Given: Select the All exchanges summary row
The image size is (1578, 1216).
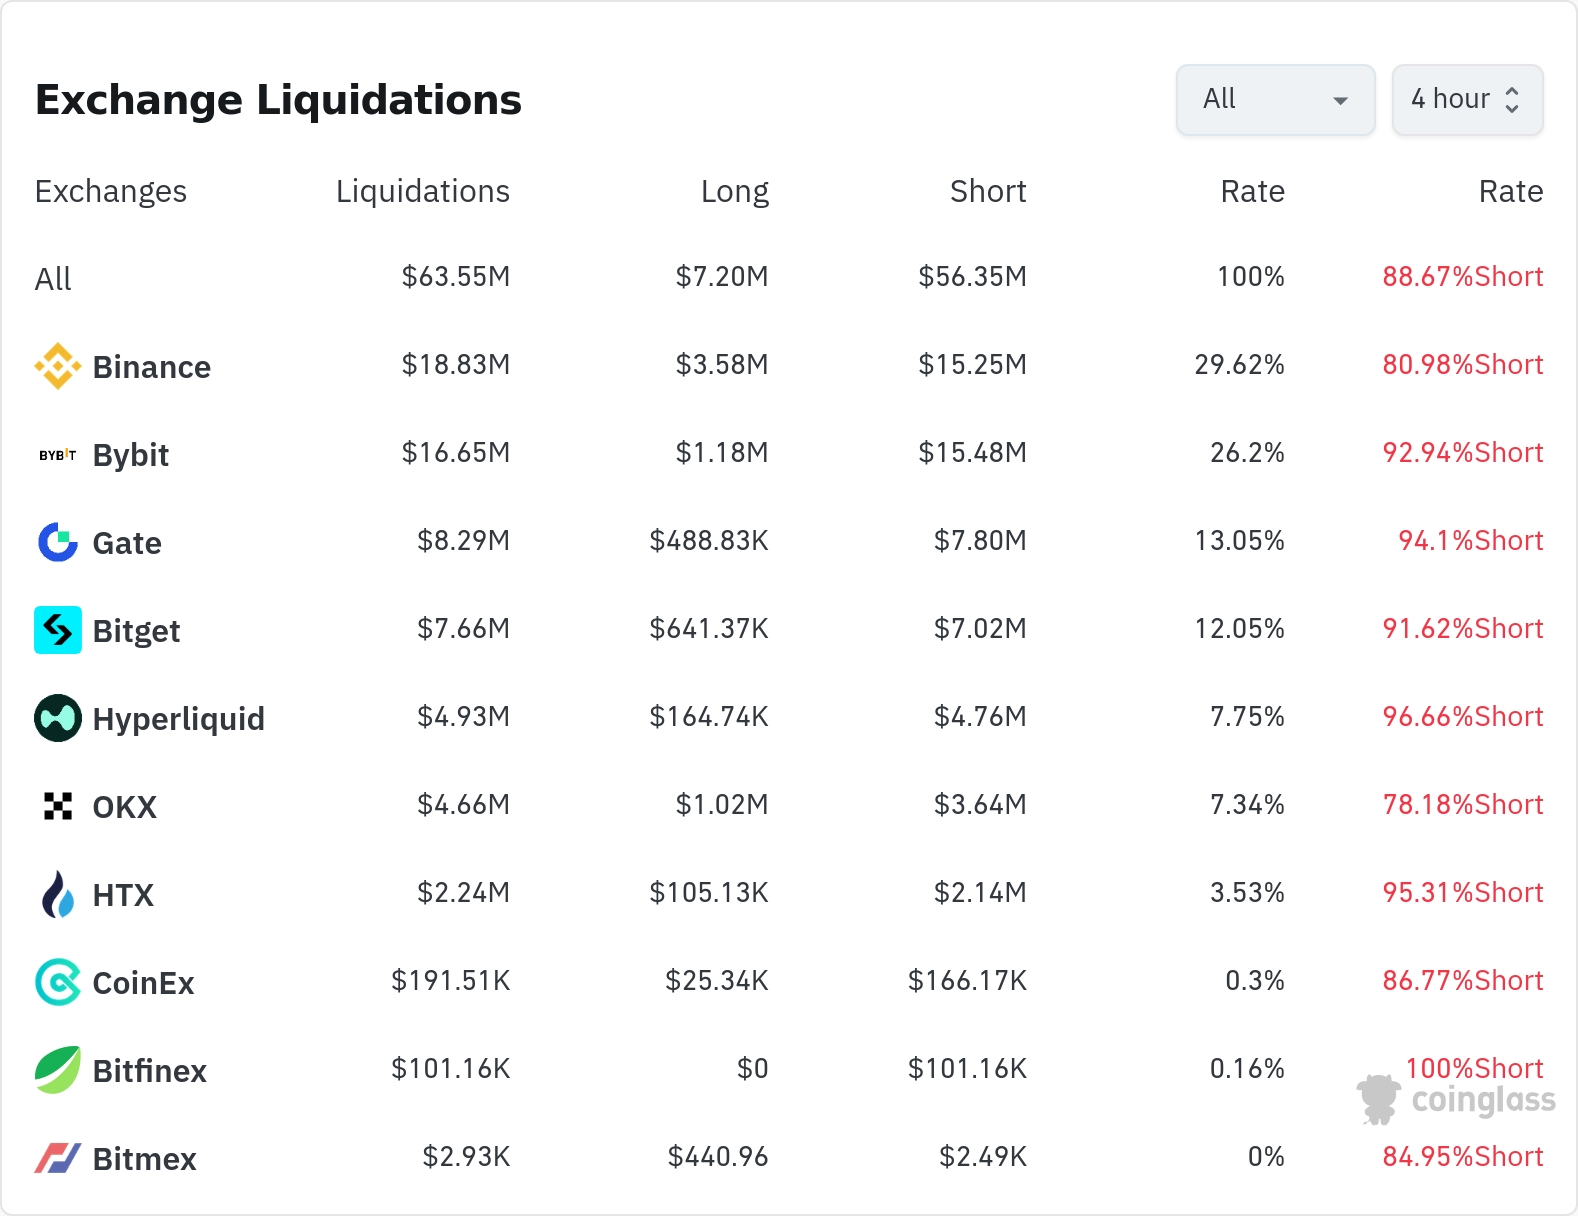Looking at the screenshot, I should click(53, 279).
